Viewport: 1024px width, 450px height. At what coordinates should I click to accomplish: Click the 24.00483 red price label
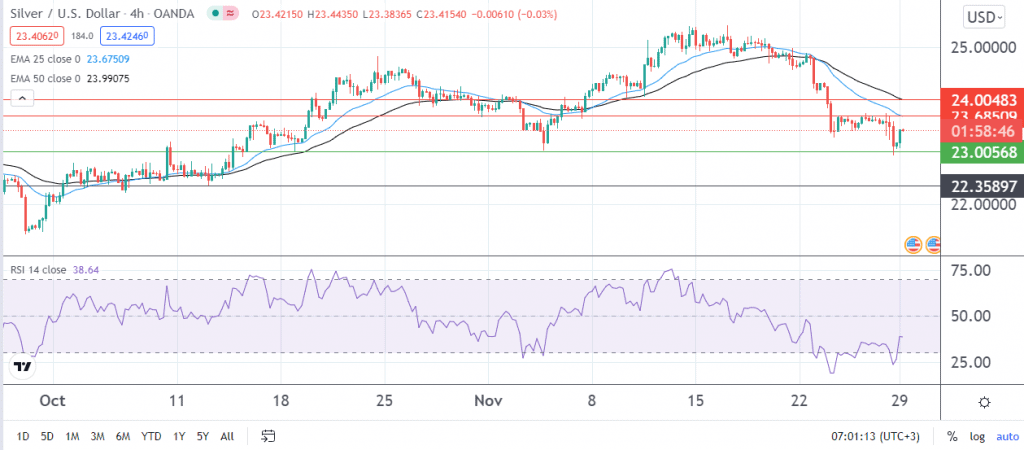tap(981, 101)
